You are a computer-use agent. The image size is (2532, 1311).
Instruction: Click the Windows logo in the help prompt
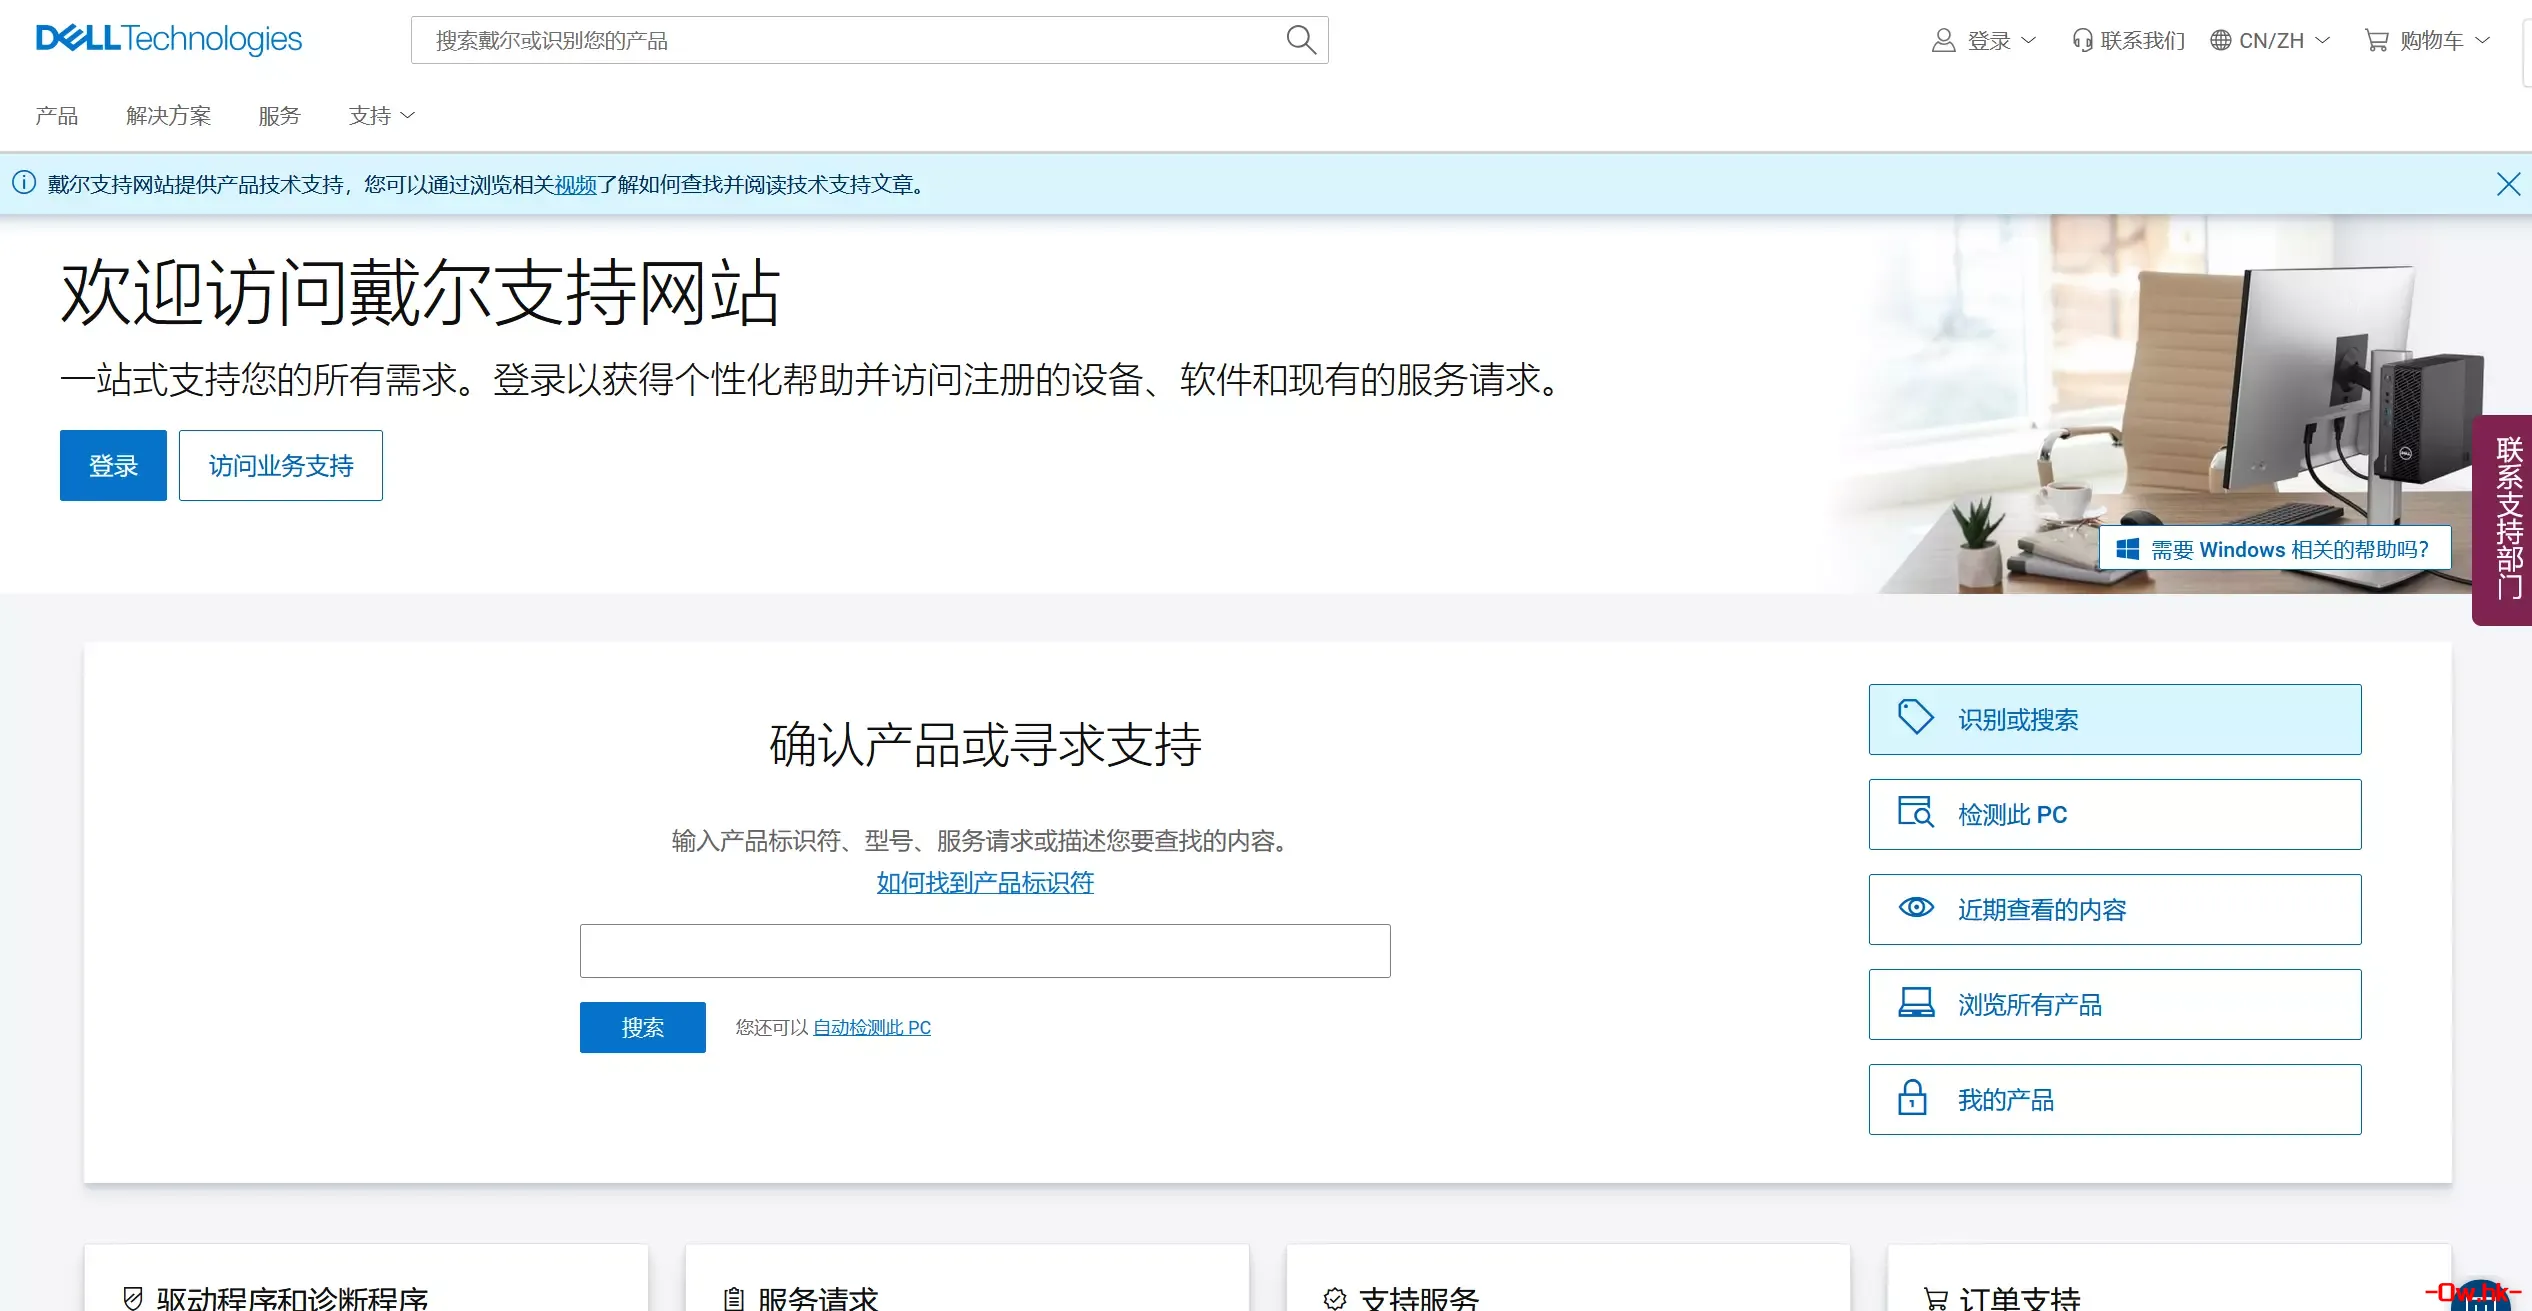pyautogui.click(x=2126, y=548)
